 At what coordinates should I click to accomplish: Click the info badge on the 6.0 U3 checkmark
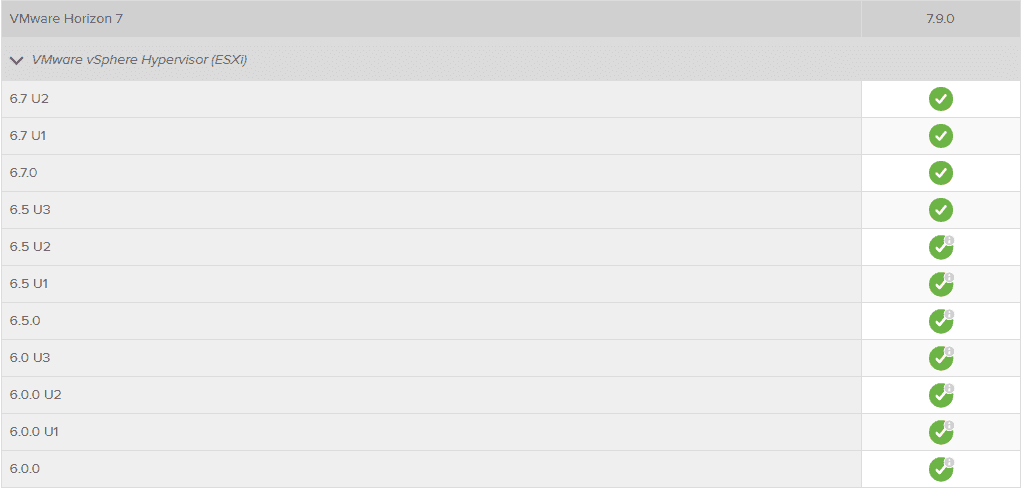(x=949, y=351)
